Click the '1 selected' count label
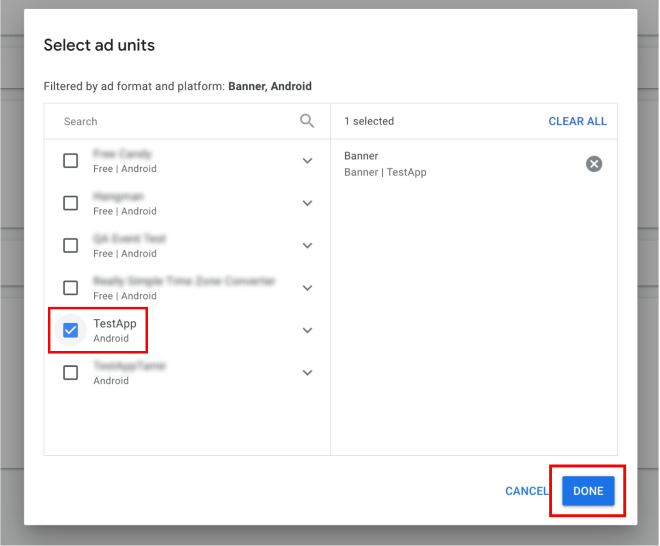The width and height of the screenshot is (660, 546). coord(369,121)
